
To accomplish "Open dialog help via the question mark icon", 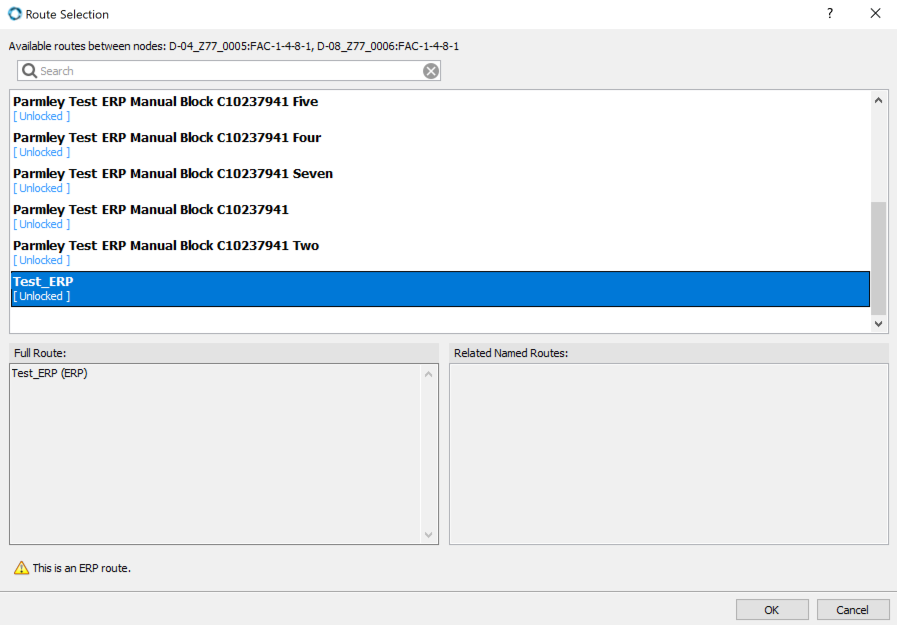I will point(829,14).
